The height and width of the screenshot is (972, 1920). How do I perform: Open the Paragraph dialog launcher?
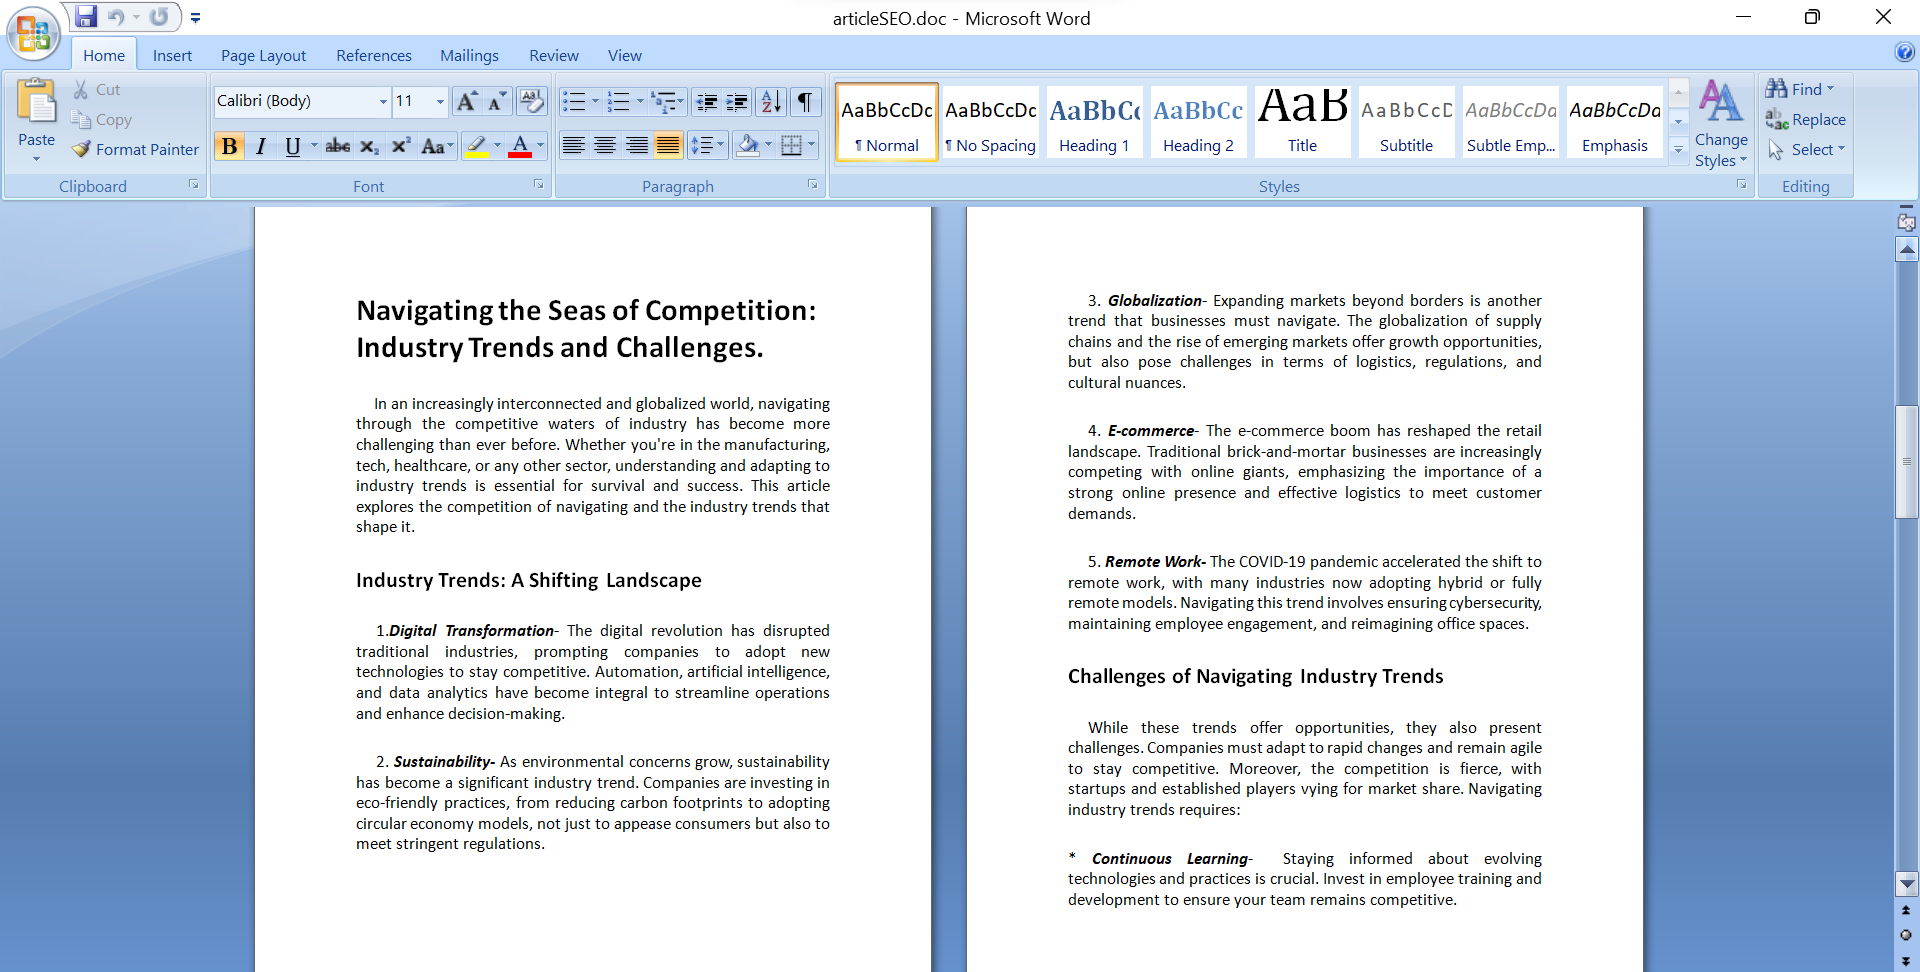point(813,185)
